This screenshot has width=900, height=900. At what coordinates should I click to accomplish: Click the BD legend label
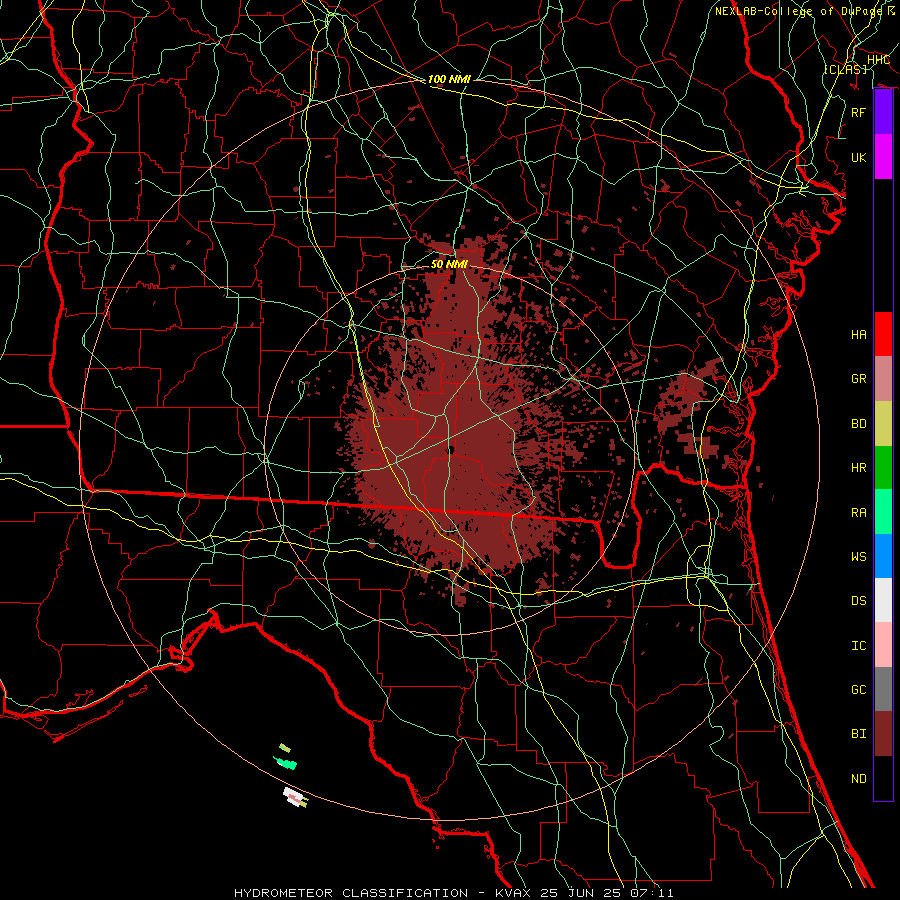pos(858,424)
